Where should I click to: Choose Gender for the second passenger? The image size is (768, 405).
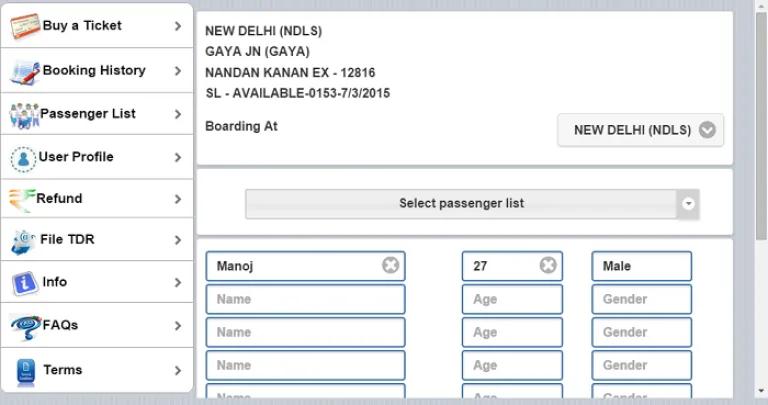pos(642,299)
